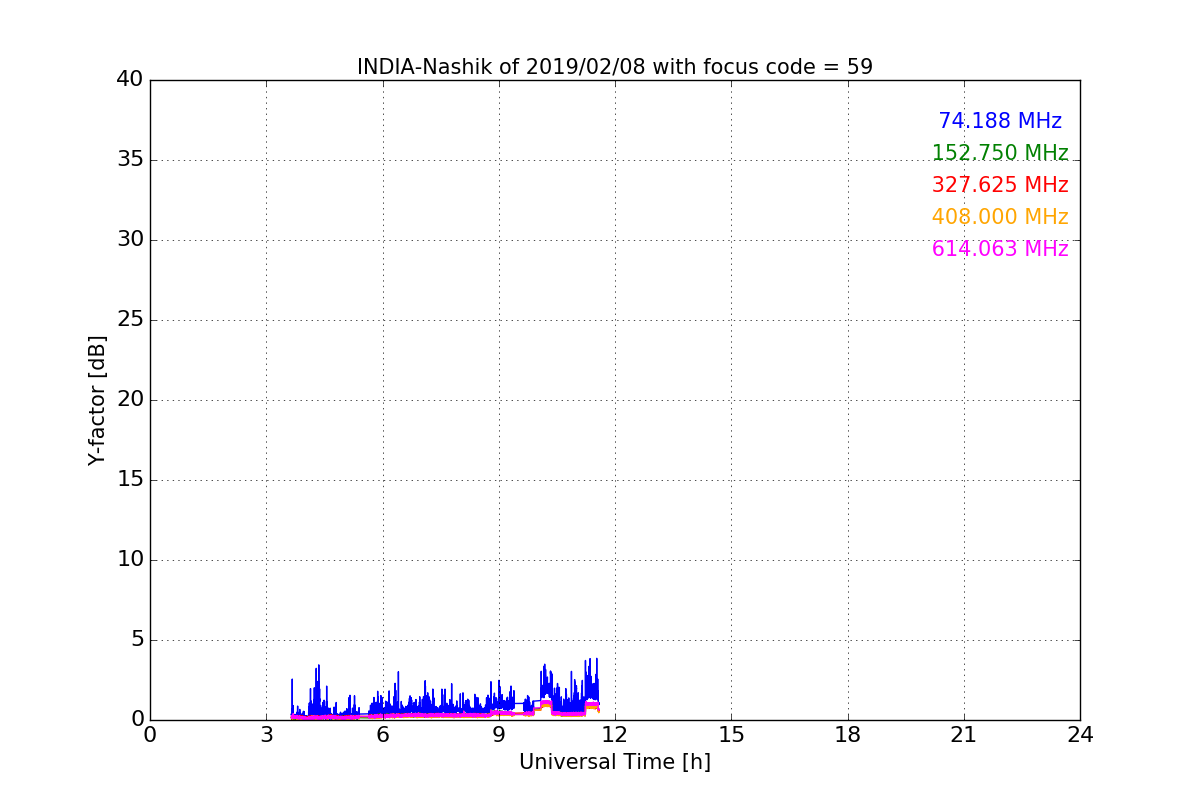Image resolution: width=1200 pixels, height=800 pixels.
Task: Click the plot title INDIA-Nashik of 2019/02/08
Action: tap(614, 67)
